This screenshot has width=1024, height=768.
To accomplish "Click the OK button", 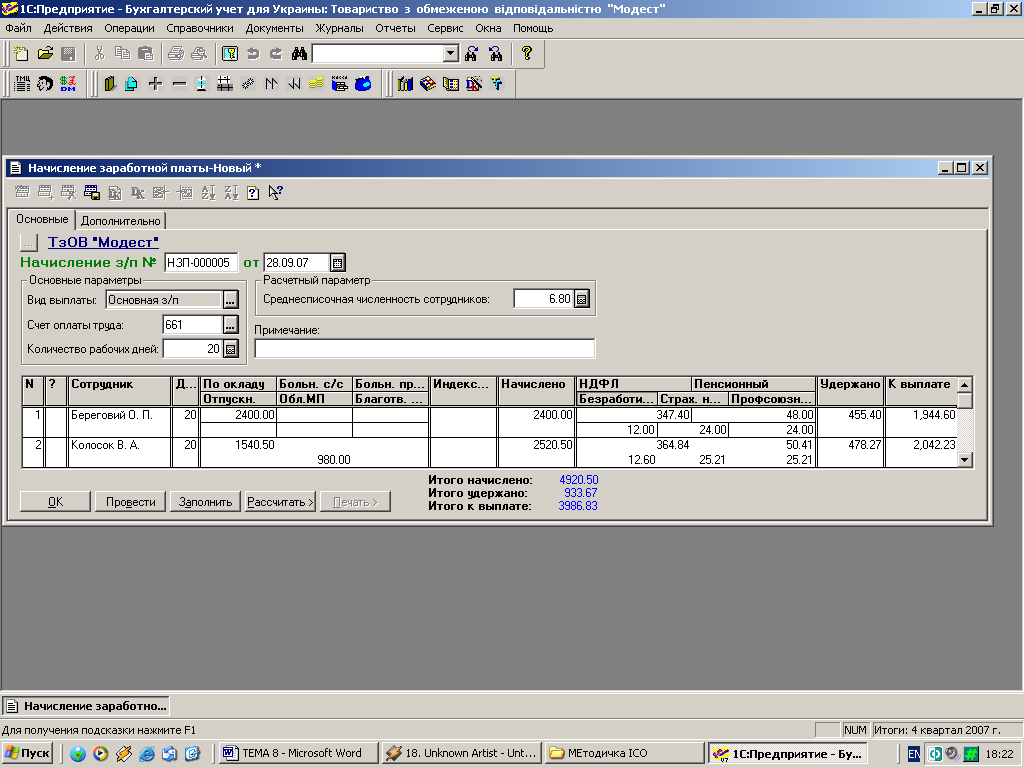I will click(56, 502).
